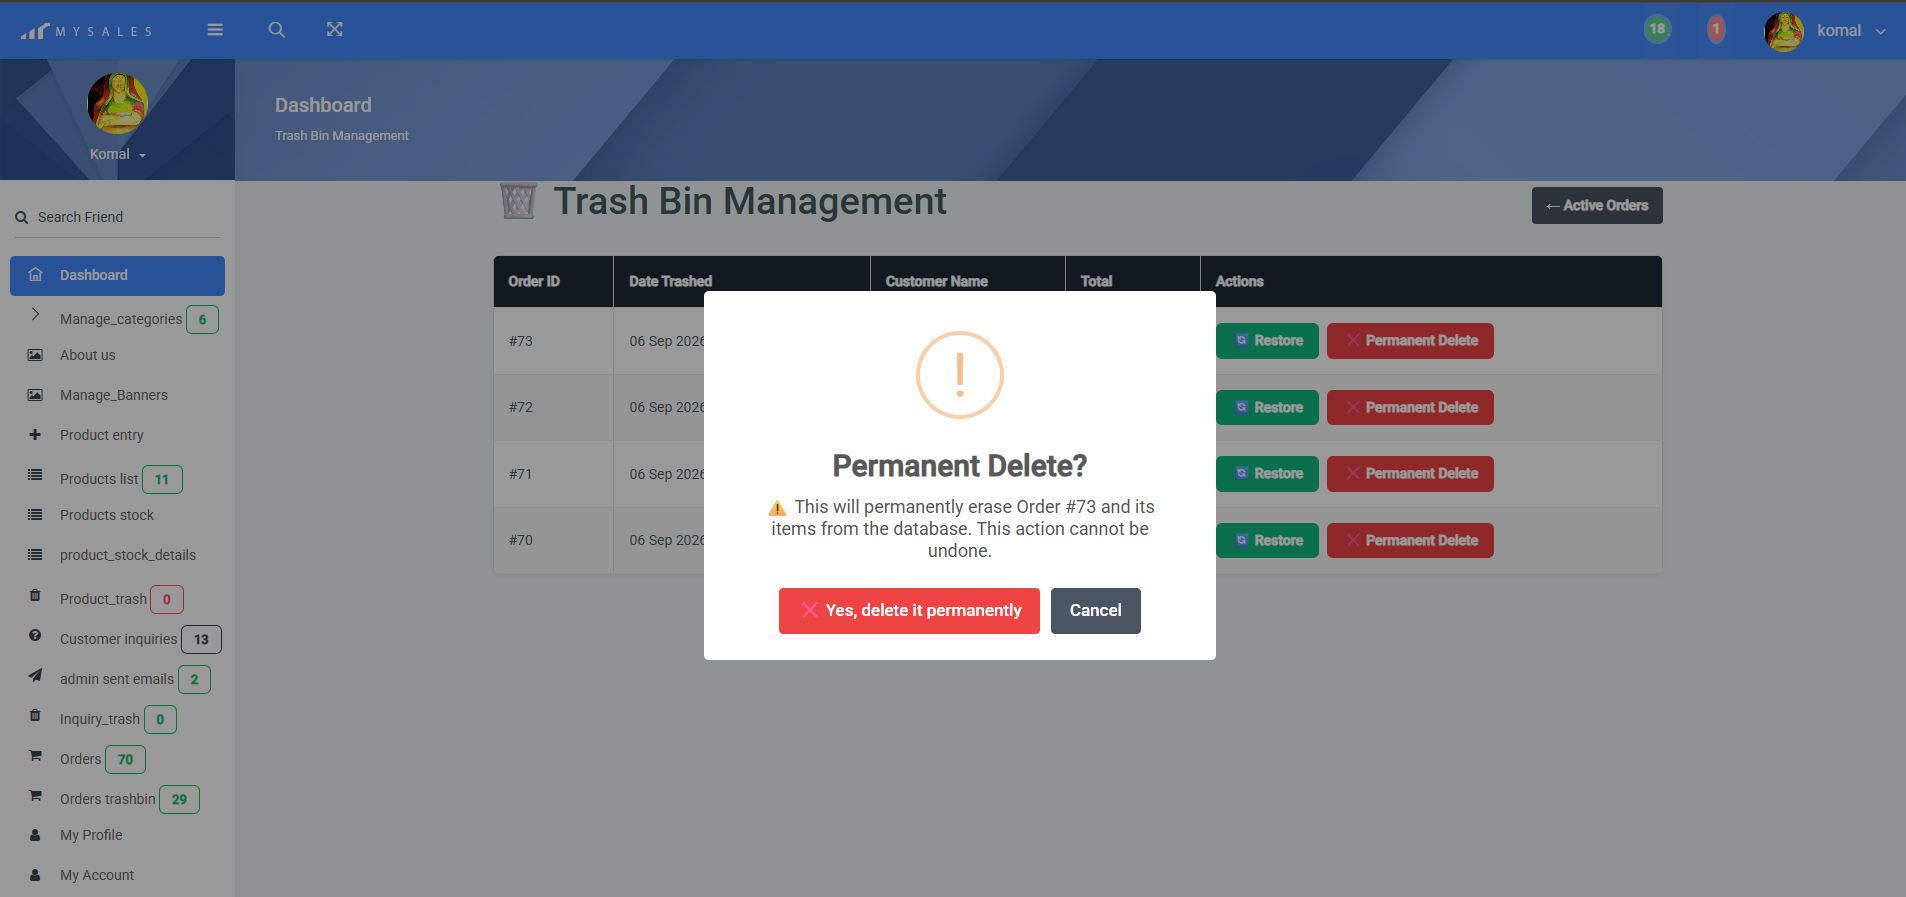The image size is (1906, 897).
Task: Click the Products list count badge 11
Action: [162, 480]
